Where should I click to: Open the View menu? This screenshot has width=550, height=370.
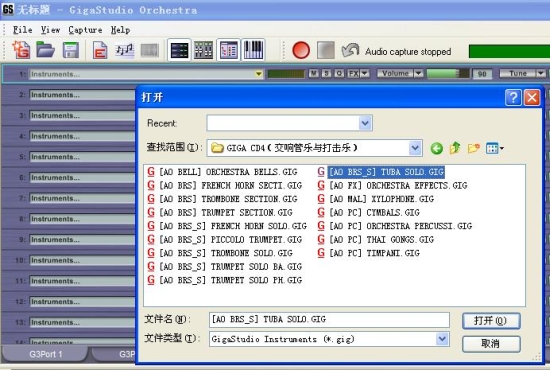pyautogui.click(x=50, y=30)
